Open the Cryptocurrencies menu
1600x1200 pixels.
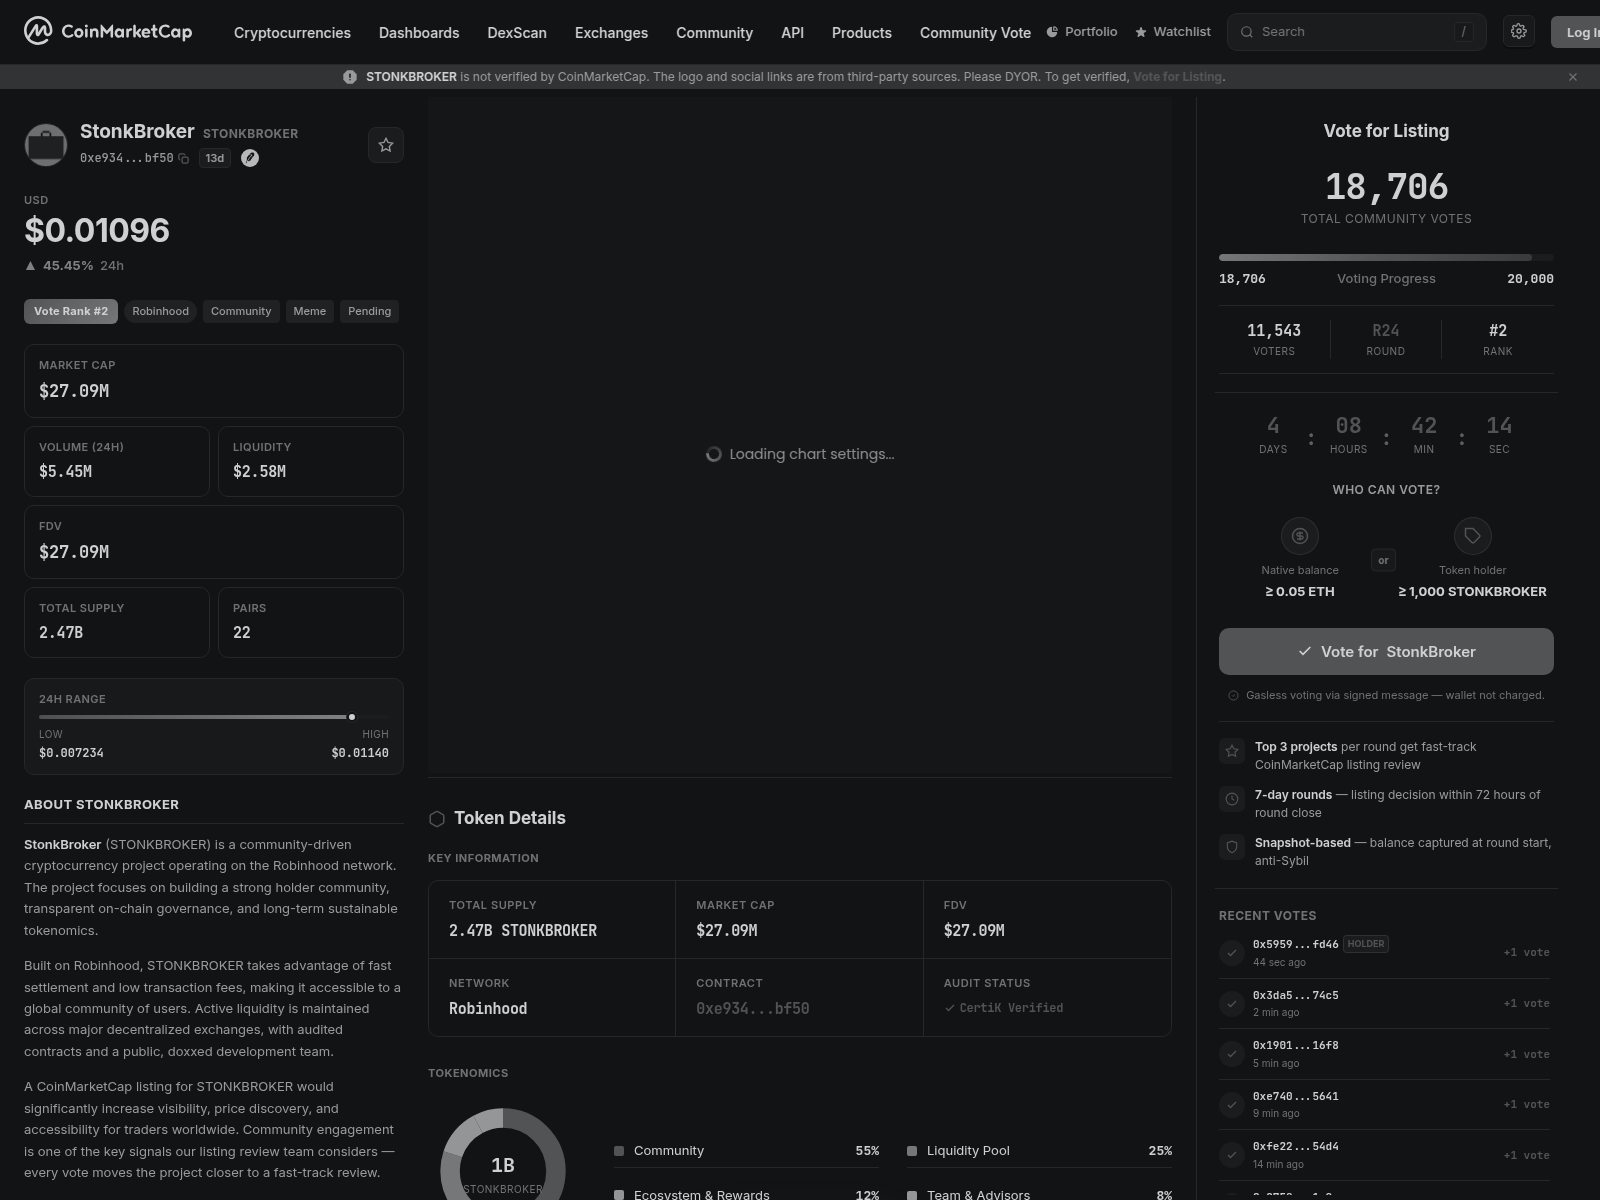pos(292,33)
